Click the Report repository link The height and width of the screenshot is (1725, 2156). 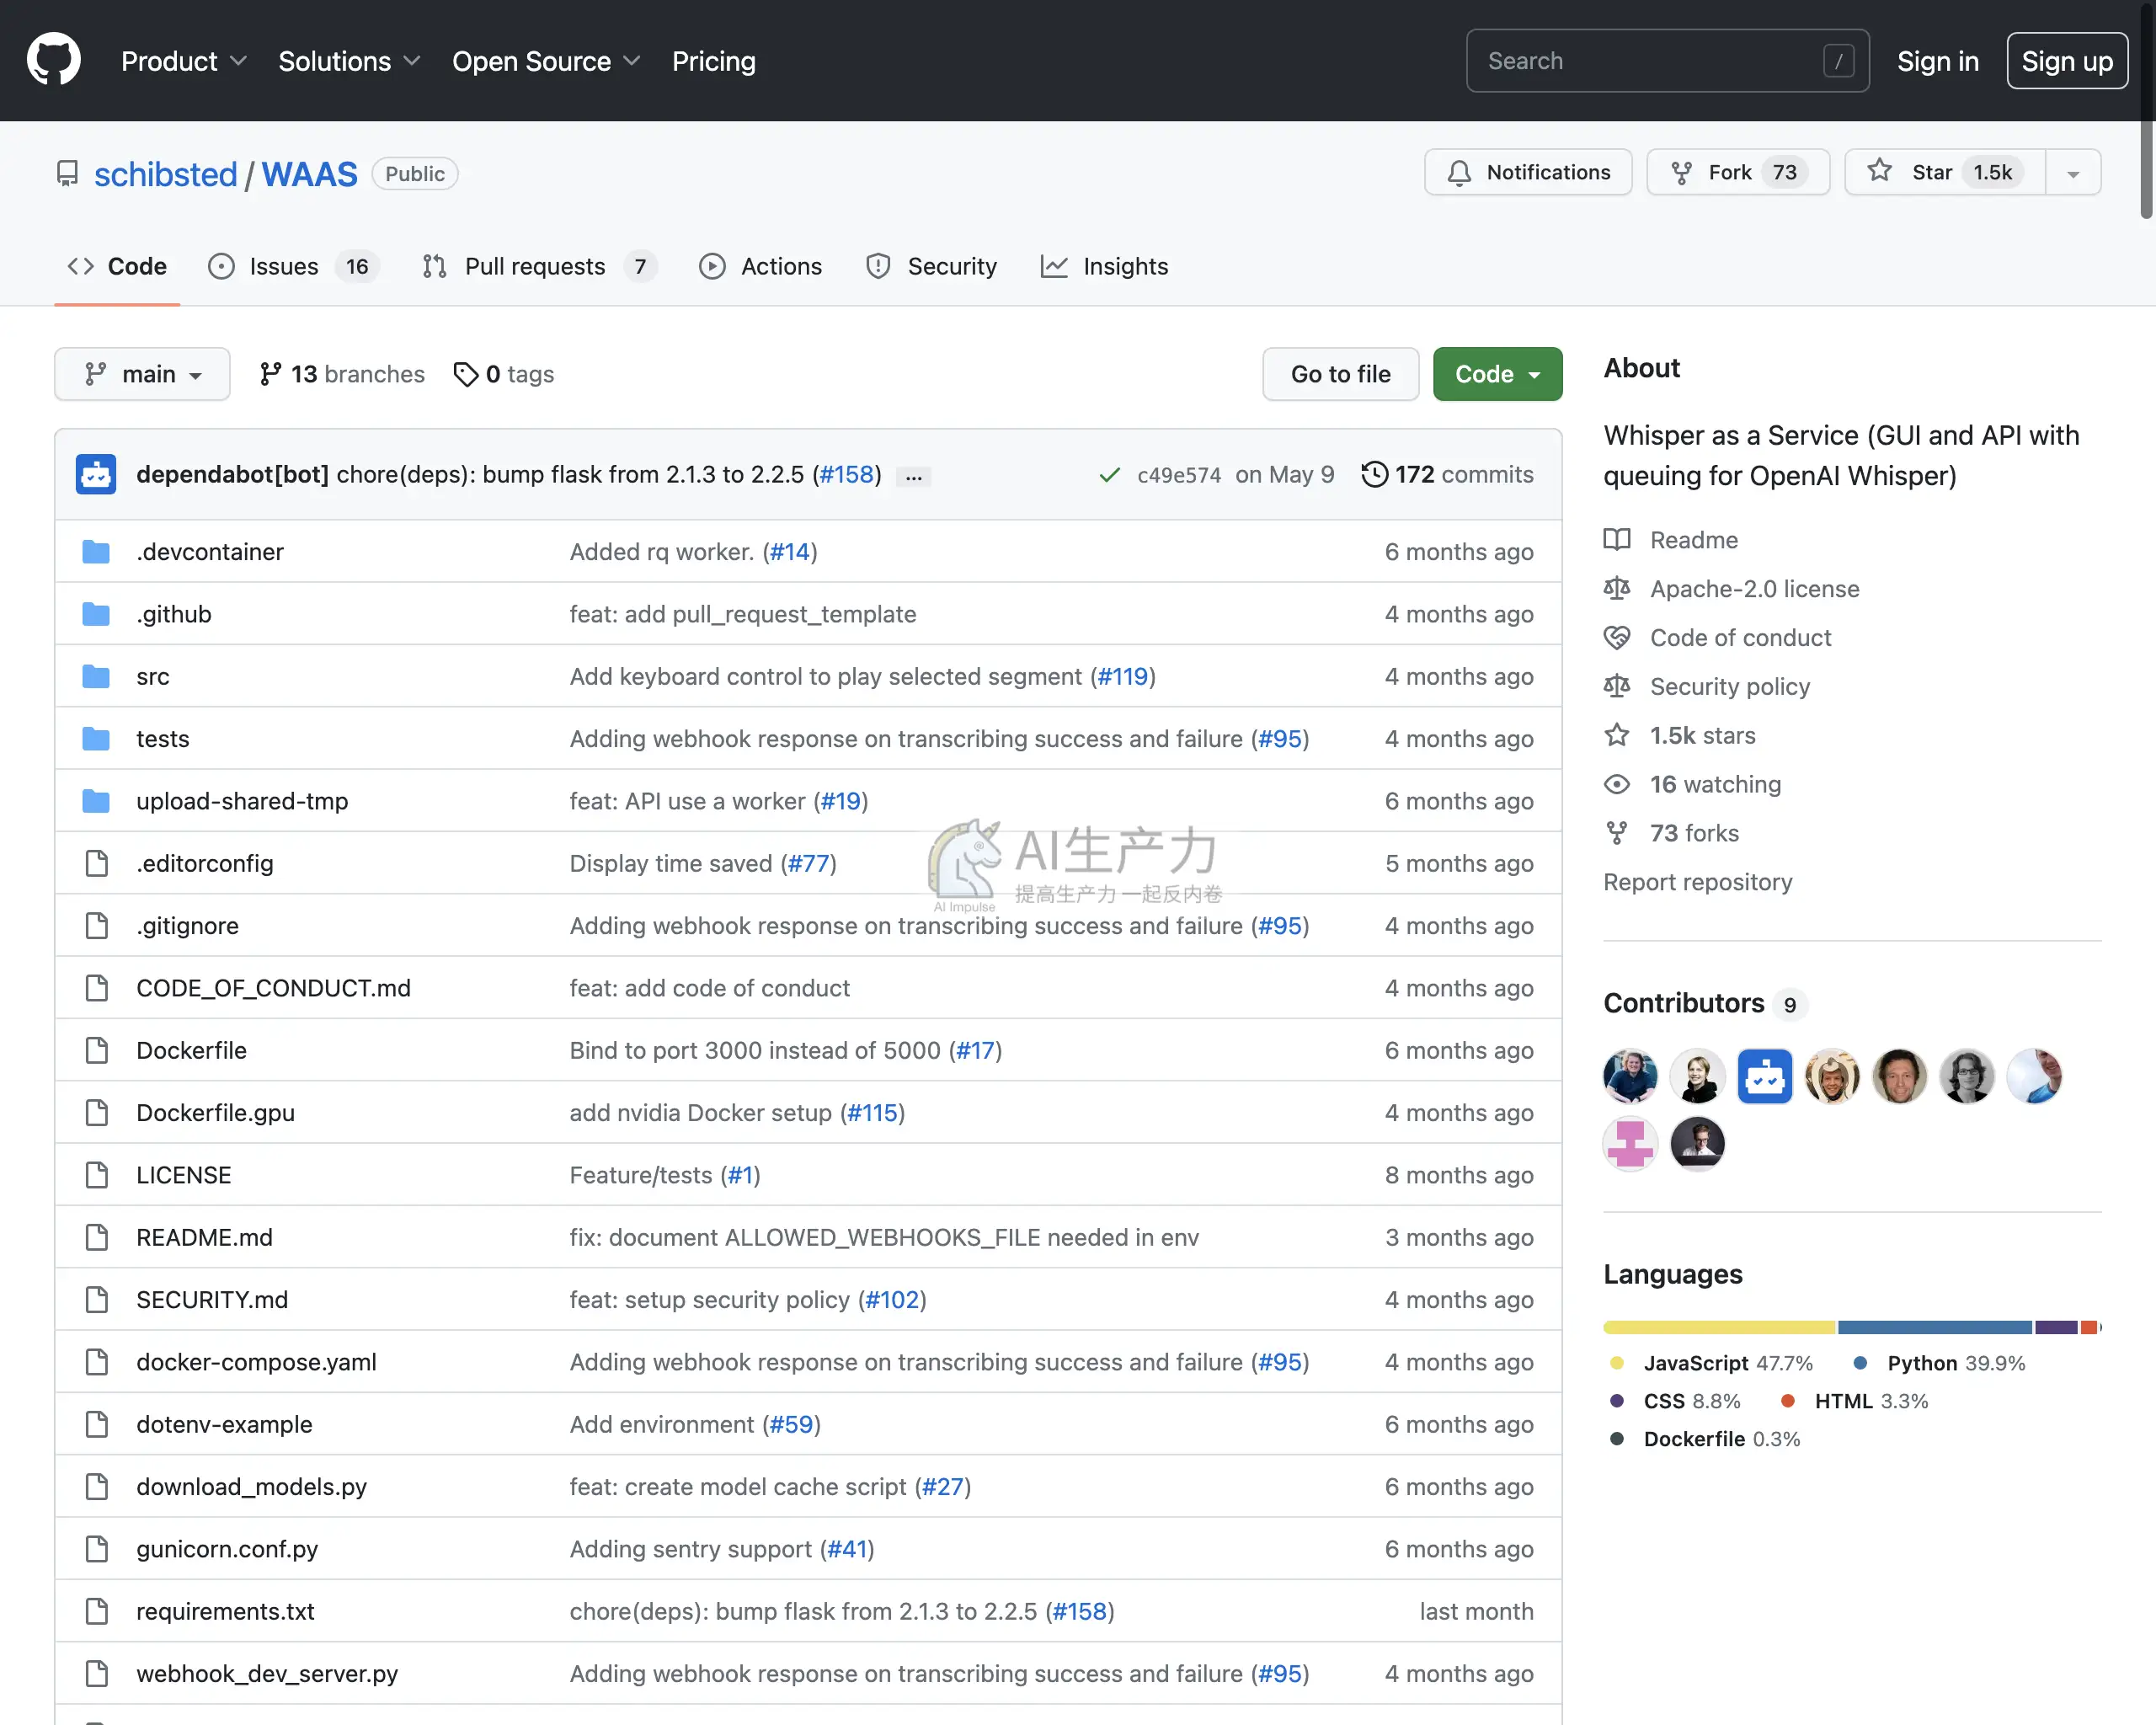[1697, 882]
